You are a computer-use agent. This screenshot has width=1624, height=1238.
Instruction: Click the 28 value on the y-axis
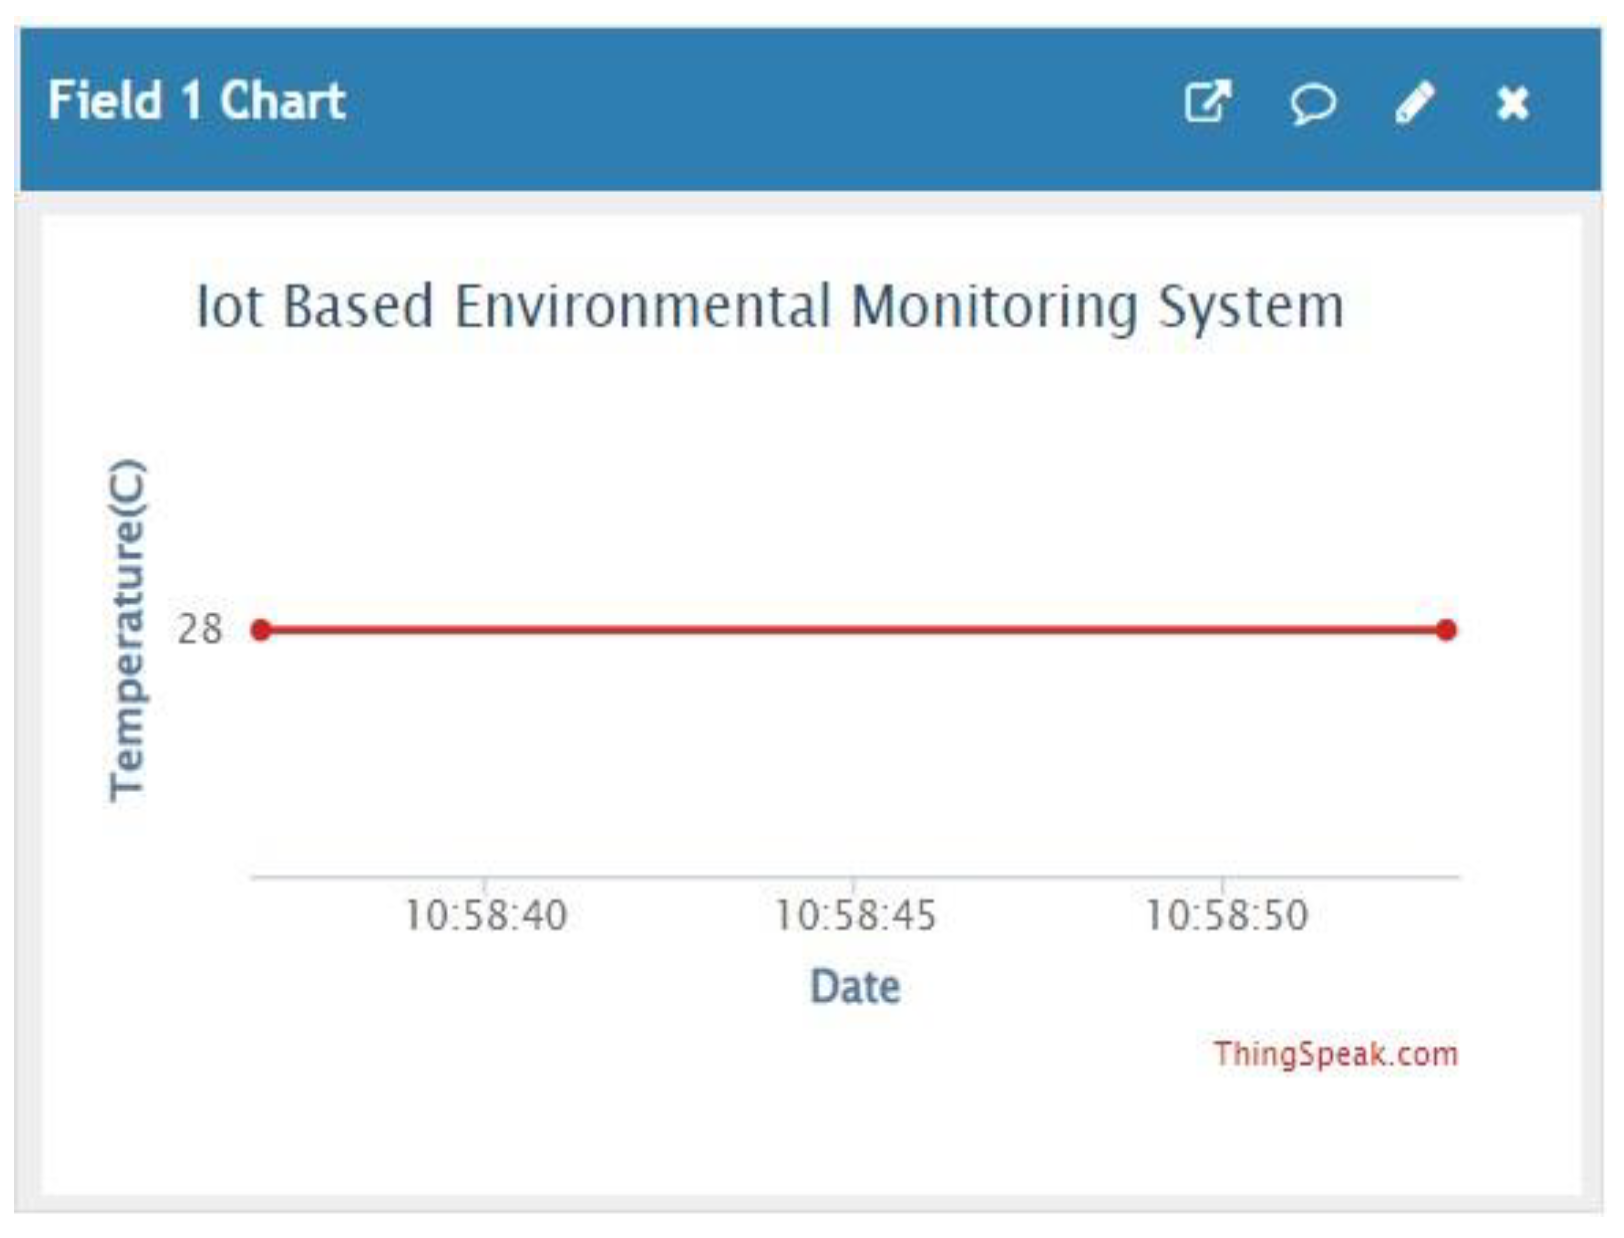pos(199,630)
